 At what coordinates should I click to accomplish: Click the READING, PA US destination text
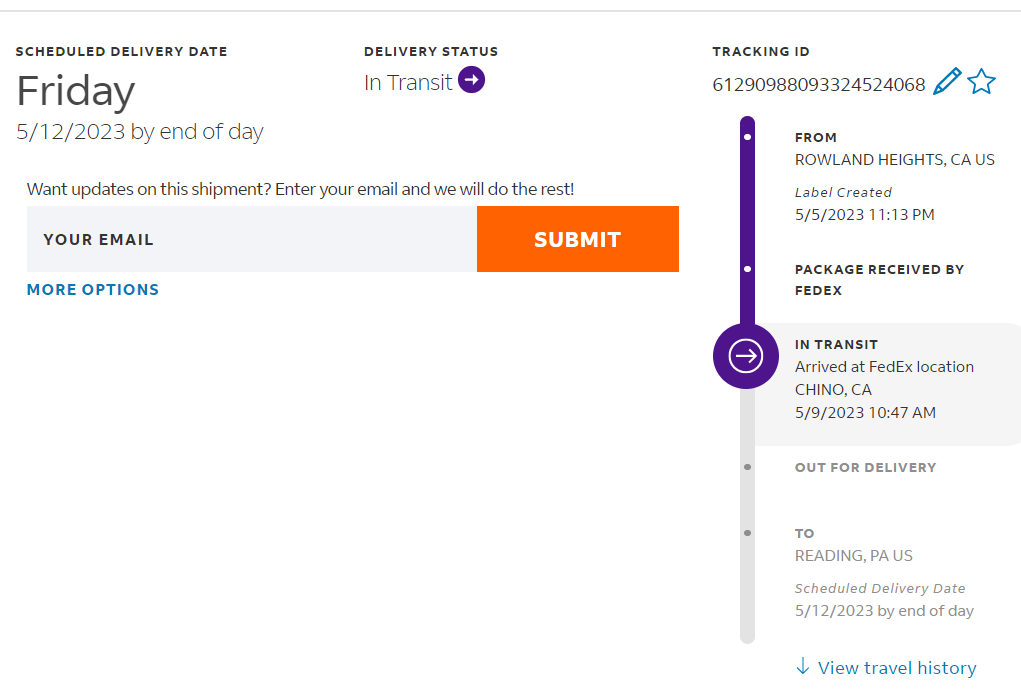(x=853, y=556)
